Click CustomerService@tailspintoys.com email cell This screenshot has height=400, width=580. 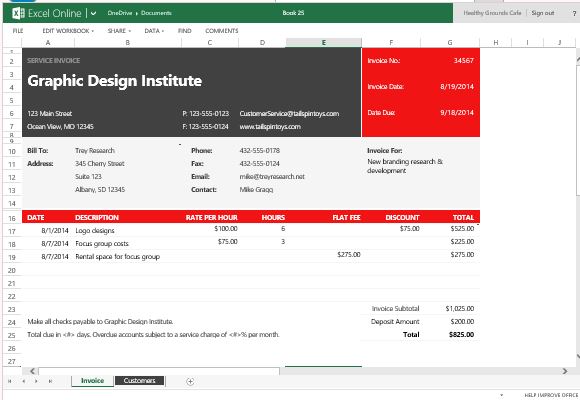289,114
